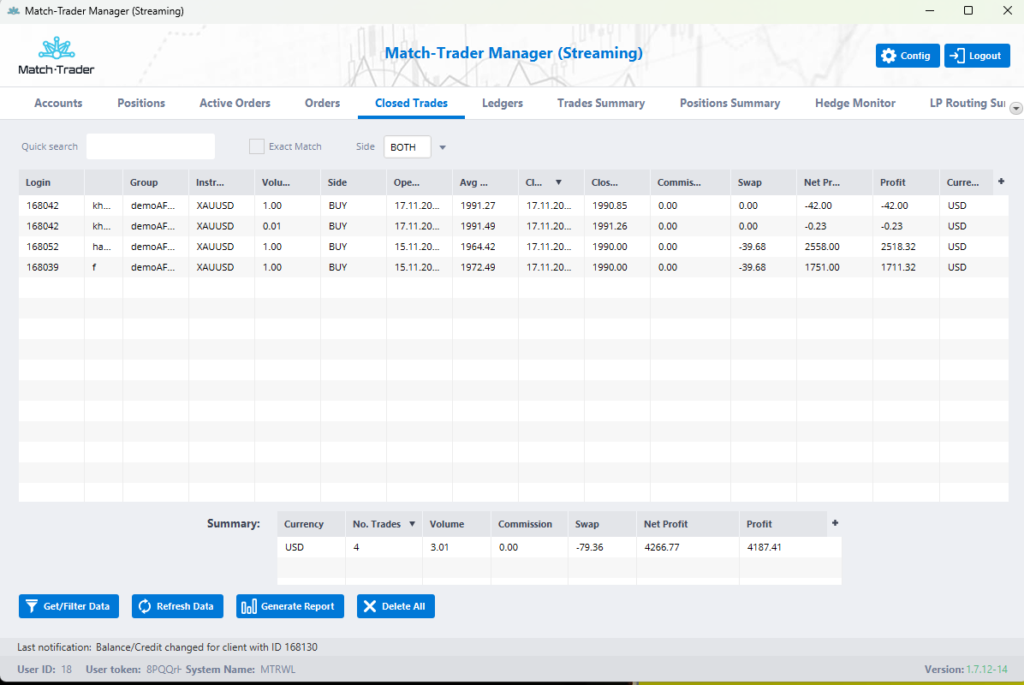
Task: Click the System Name MTRWL value
Action: (x=278, y=669)
